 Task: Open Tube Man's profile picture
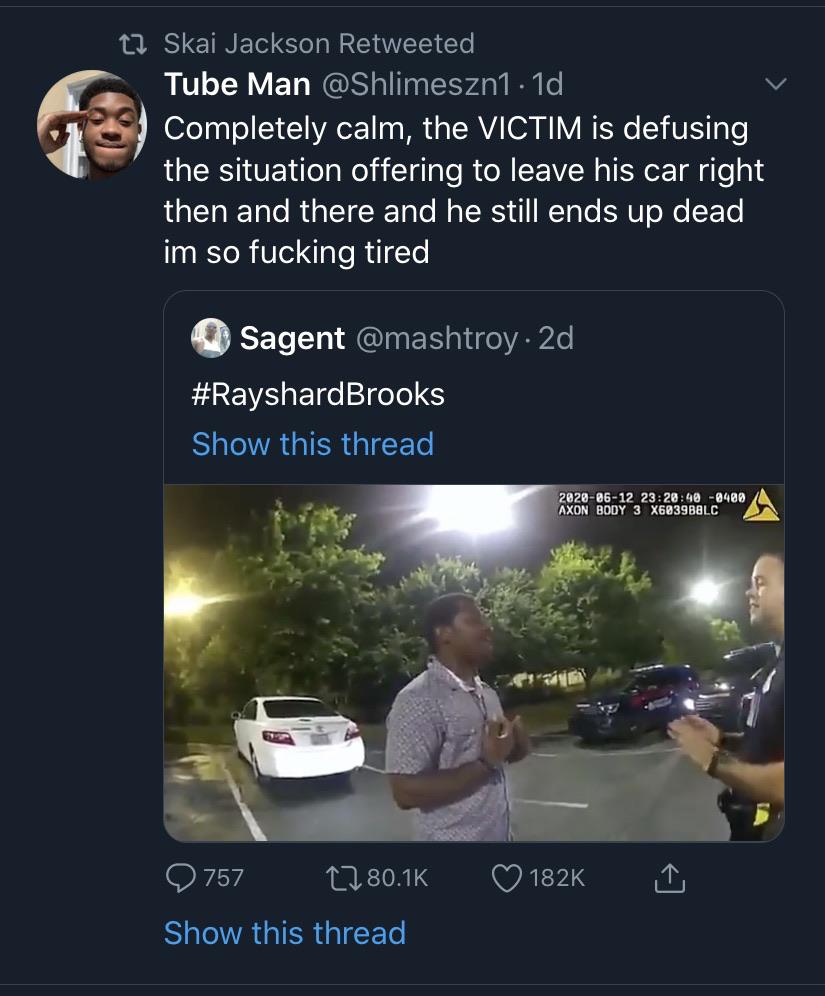point(92,125)
